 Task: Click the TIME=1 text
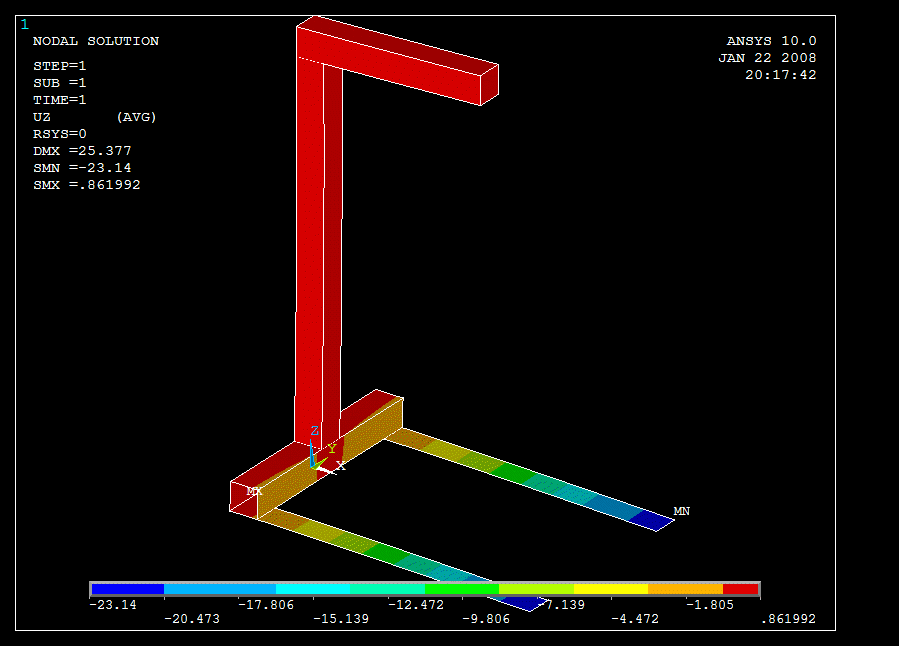(x=60, y=100)
